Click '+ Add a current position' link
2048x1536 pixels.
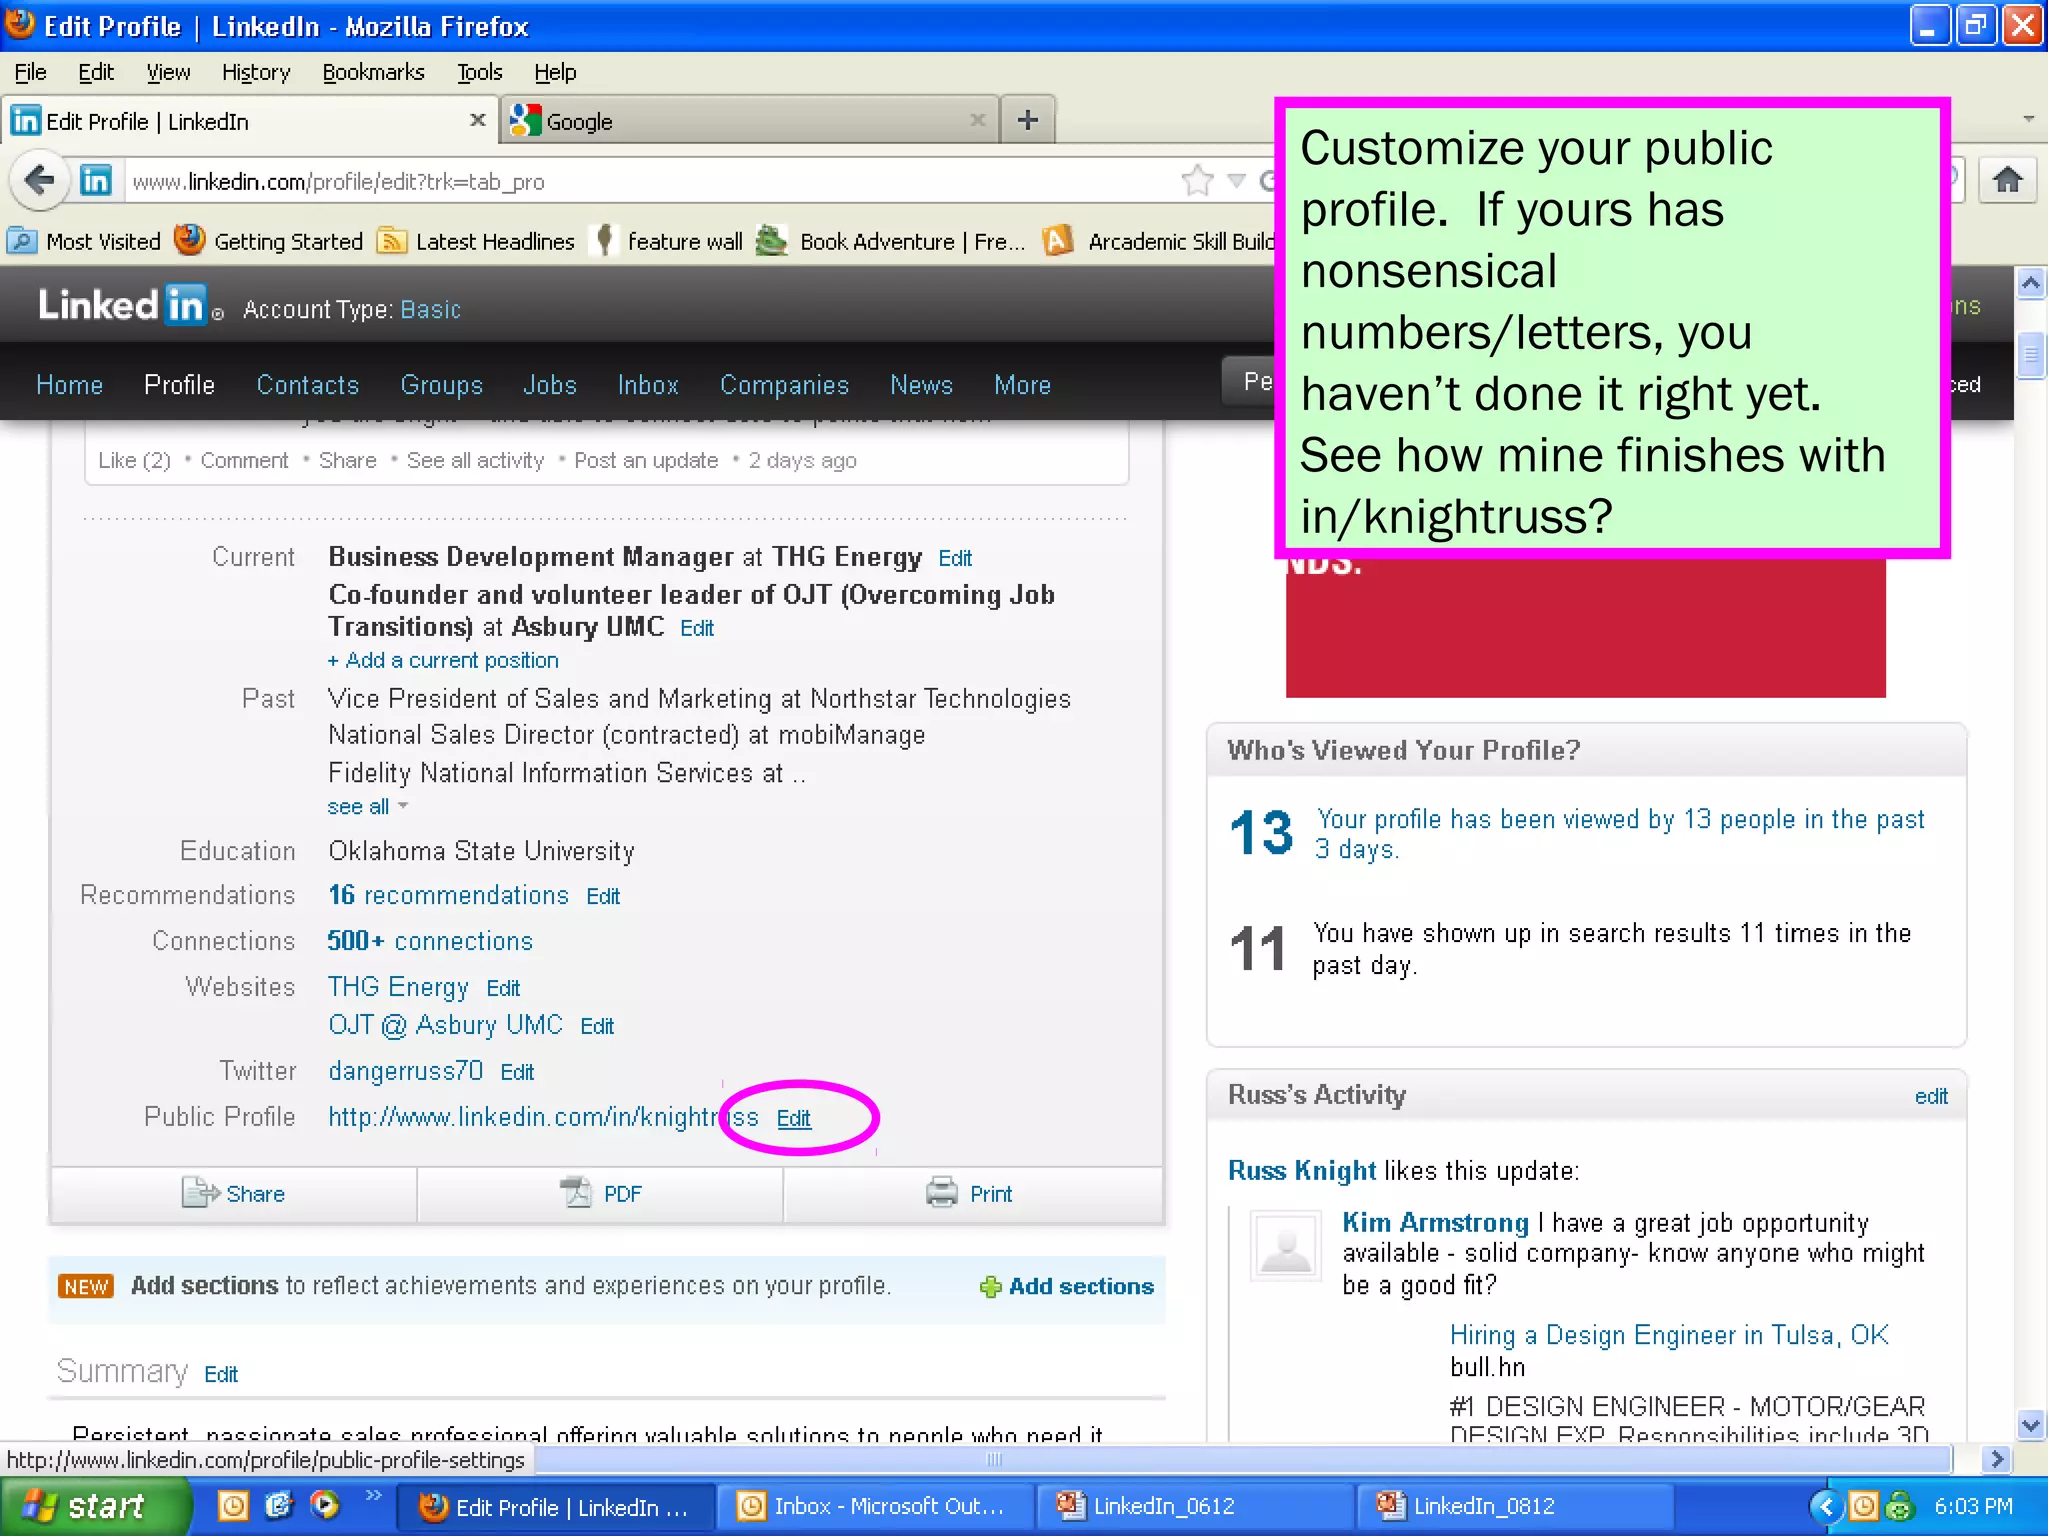pos(443,660)
